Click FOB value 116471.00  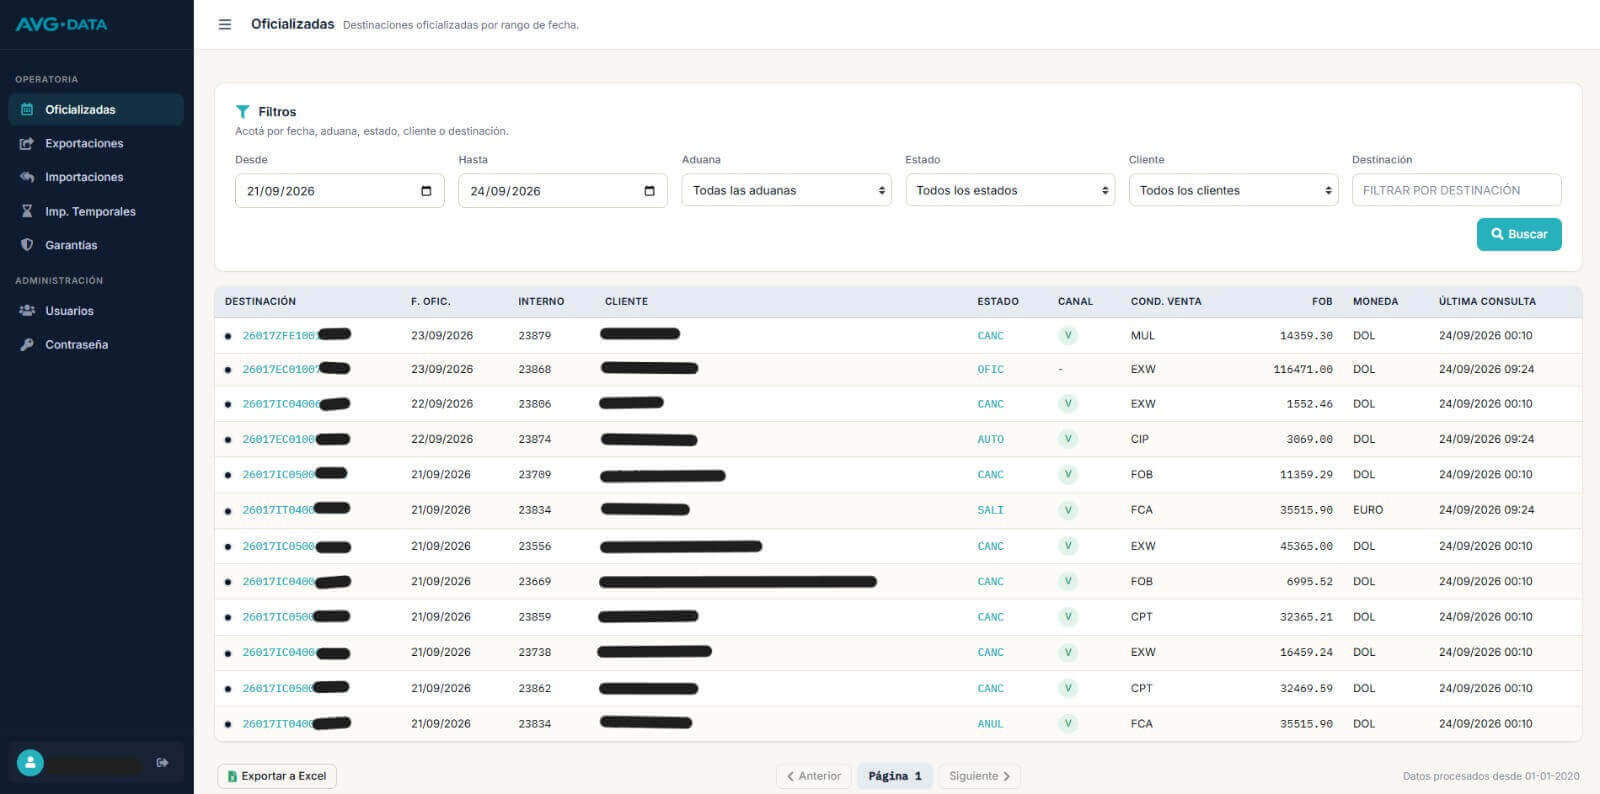[1303, 370]
